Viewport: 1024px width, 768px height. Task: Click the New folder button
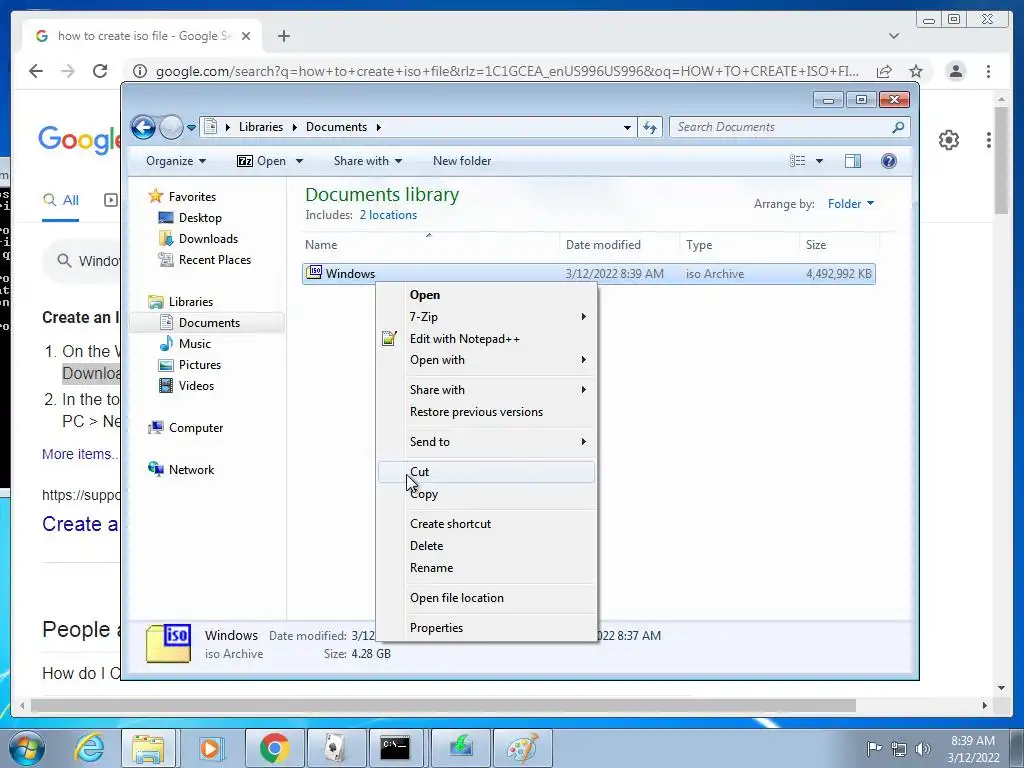click(462, 161)
